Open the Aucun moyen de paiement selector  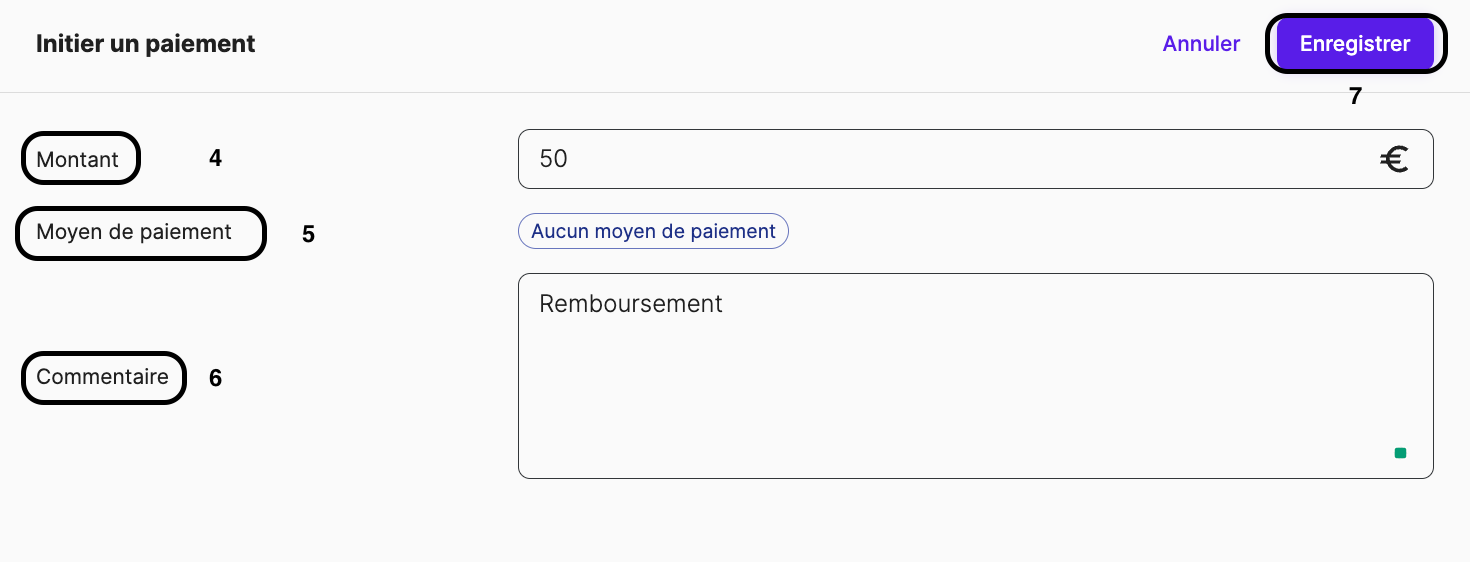pos(653,231)
